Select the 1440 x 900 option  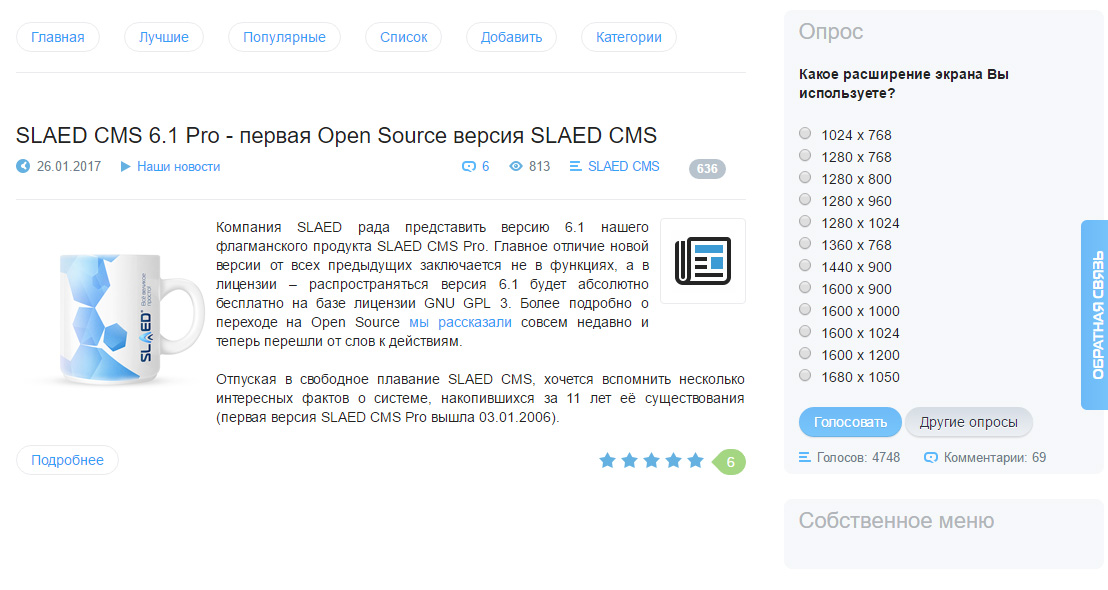click(805, 265)
